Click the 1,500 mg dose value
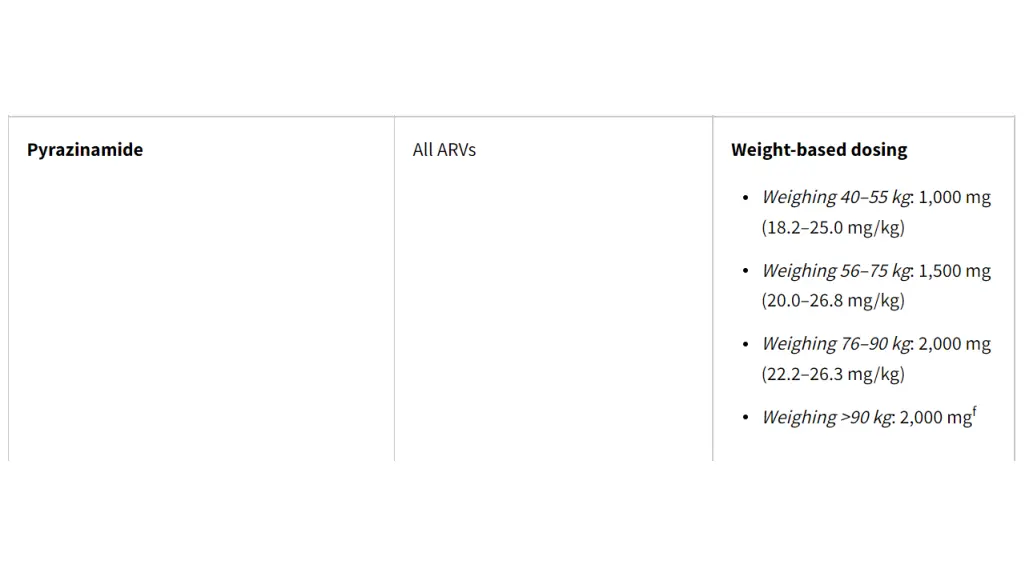The image size is (1024, 576). 955,271
